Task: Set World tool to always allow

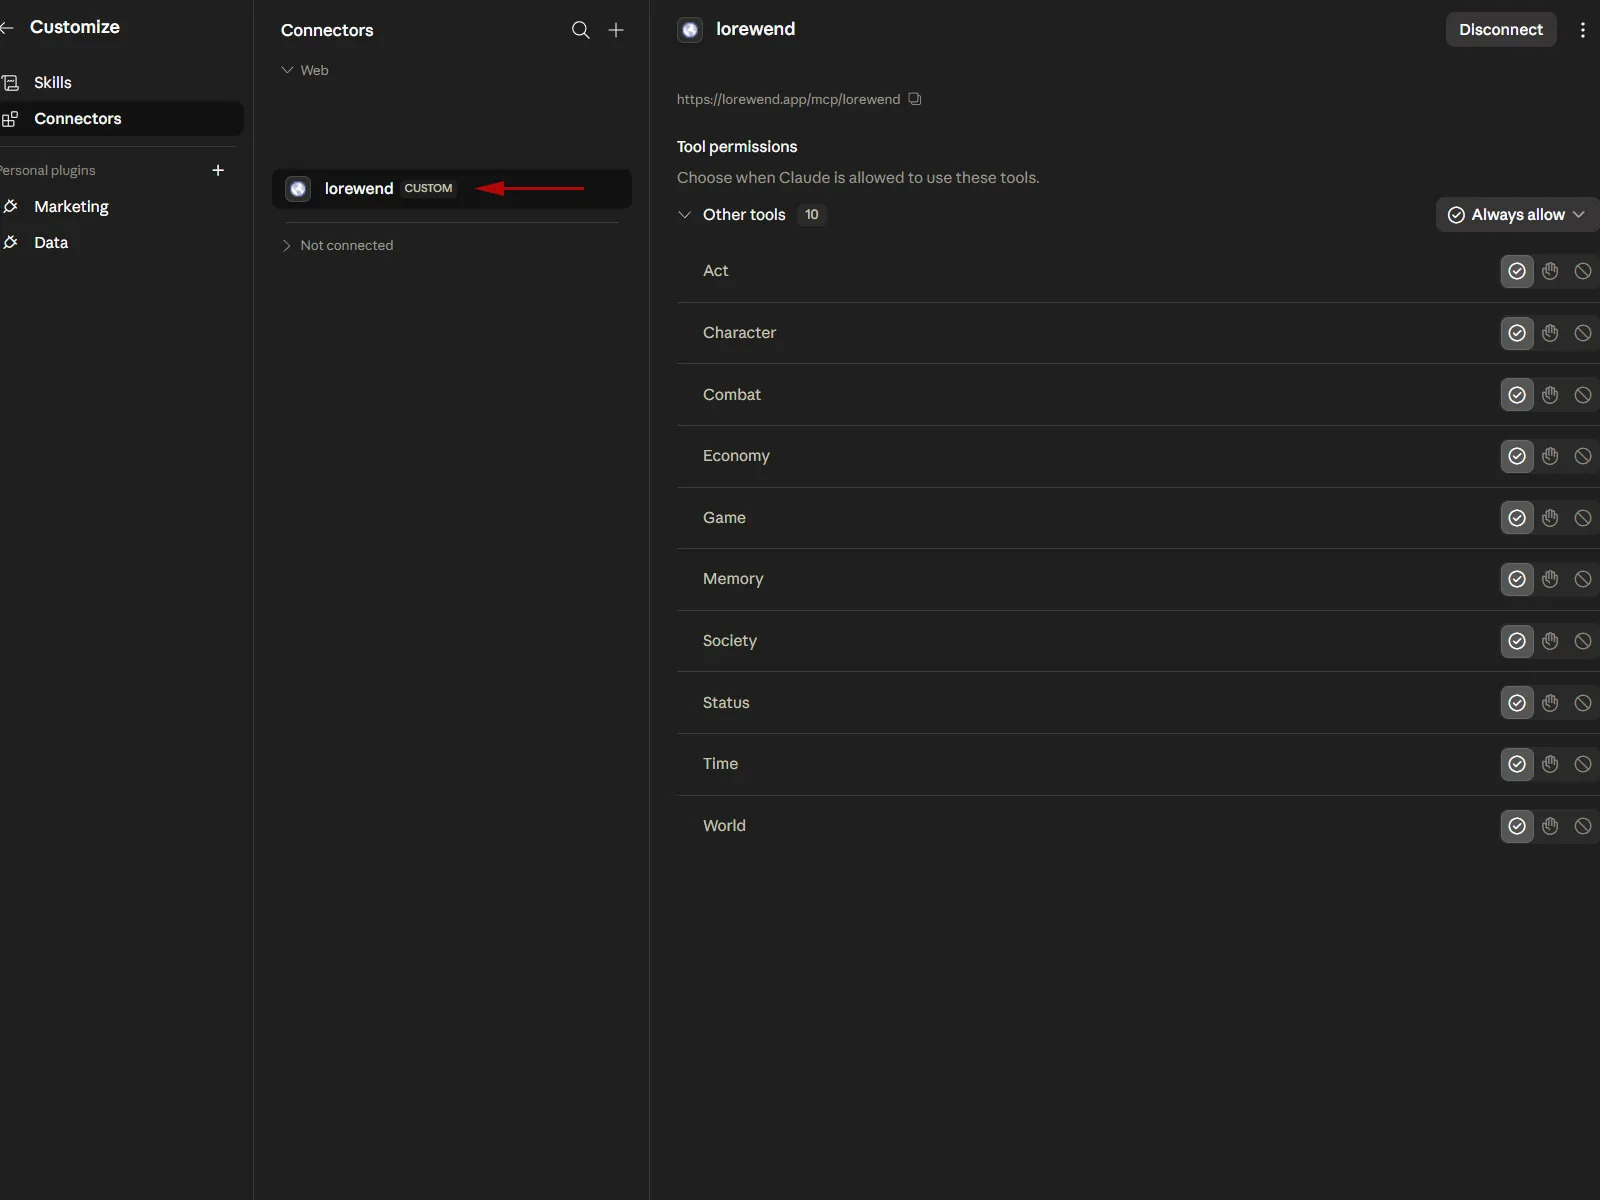Action: (x=1517, y=826)
